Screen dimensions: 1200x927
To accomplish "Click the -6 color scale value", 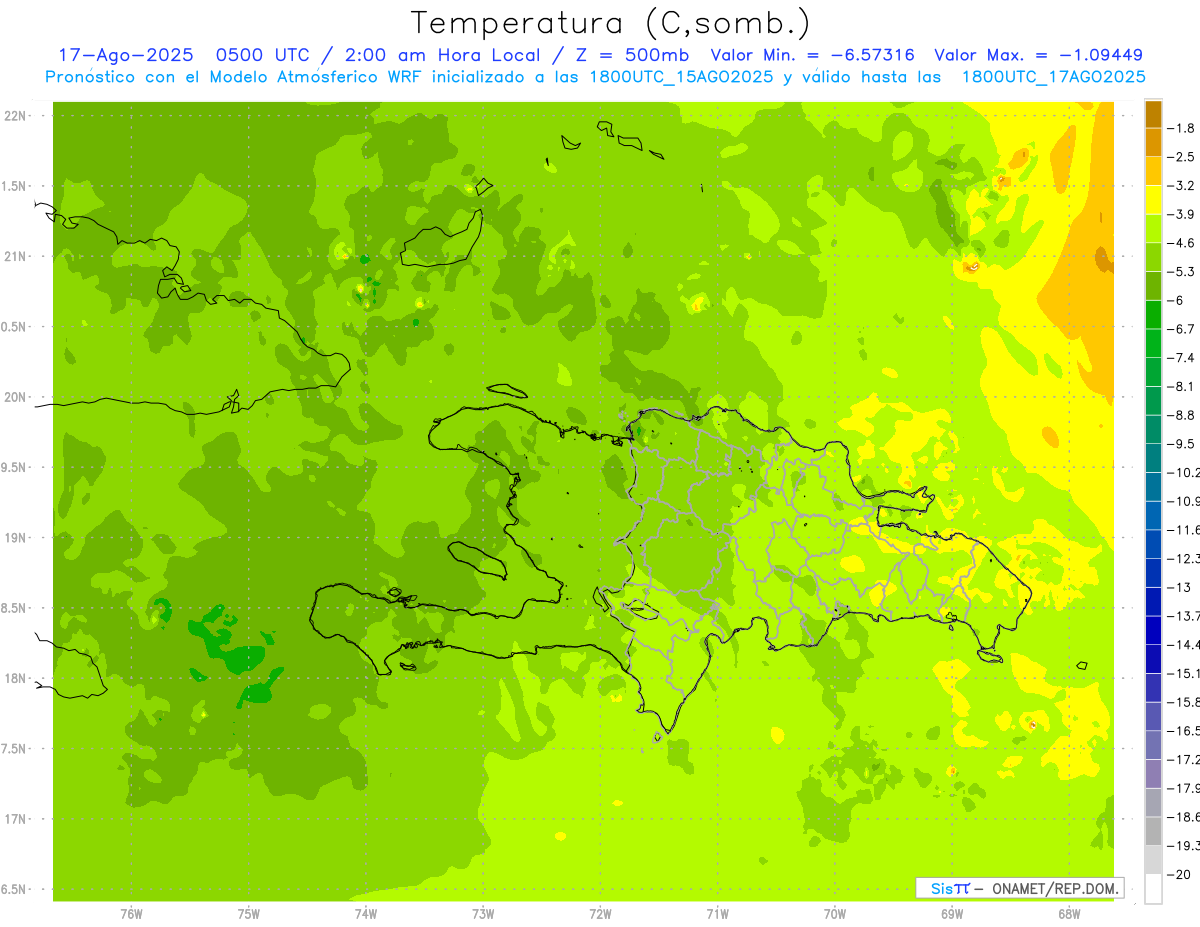I will 1178,300.
